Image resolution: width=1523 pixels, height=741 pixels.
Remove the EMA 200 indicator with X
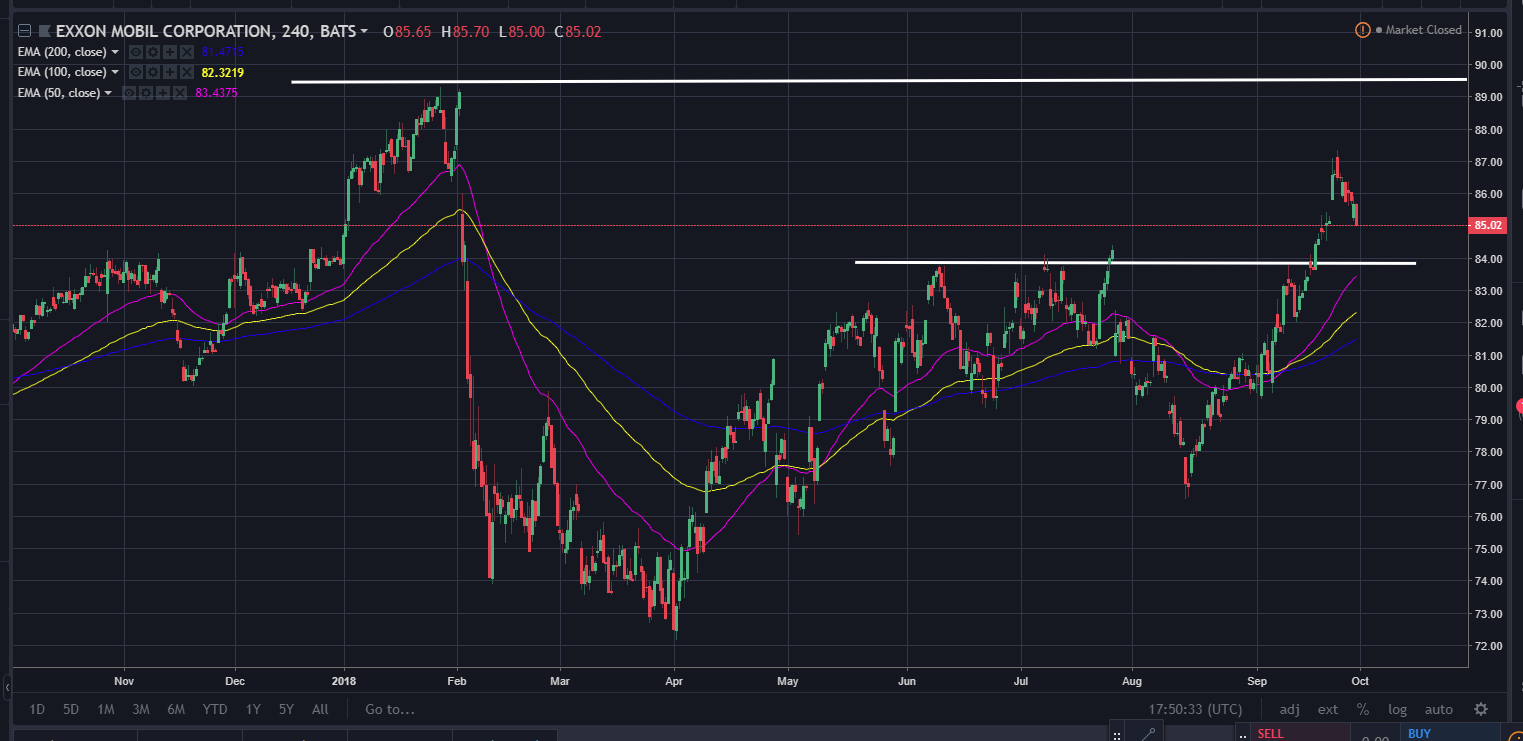[x=186, y=52]
